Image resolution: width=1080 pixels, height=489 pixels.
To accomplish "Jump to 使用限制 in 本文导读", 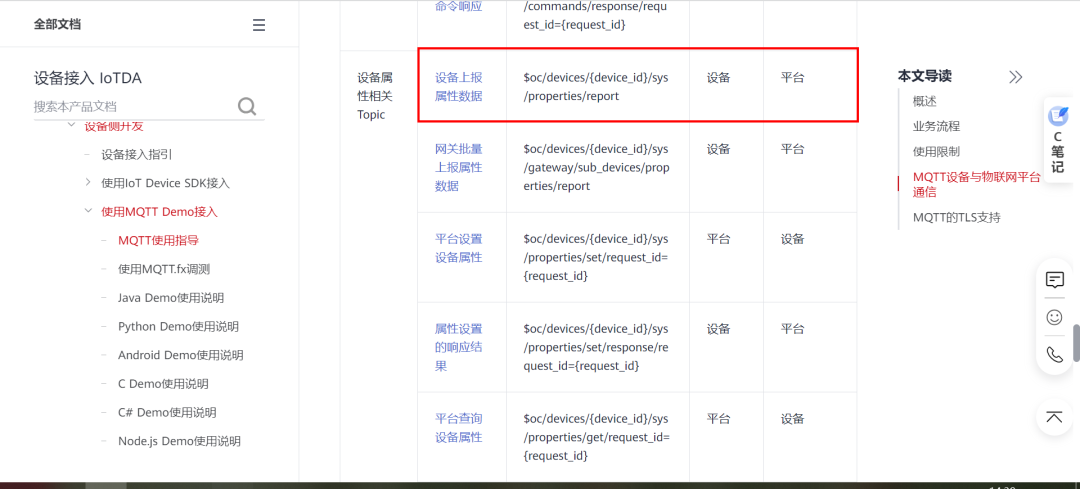I will click(936, 151).
